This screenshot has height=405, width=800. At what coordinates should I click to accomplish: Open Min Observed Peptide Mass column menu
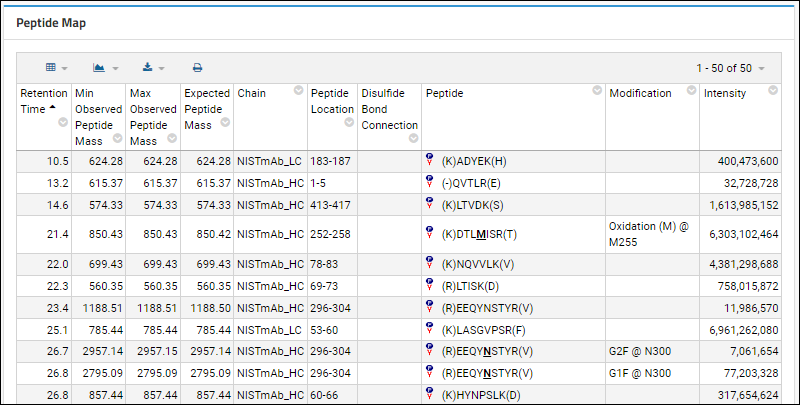coord(117,138)
